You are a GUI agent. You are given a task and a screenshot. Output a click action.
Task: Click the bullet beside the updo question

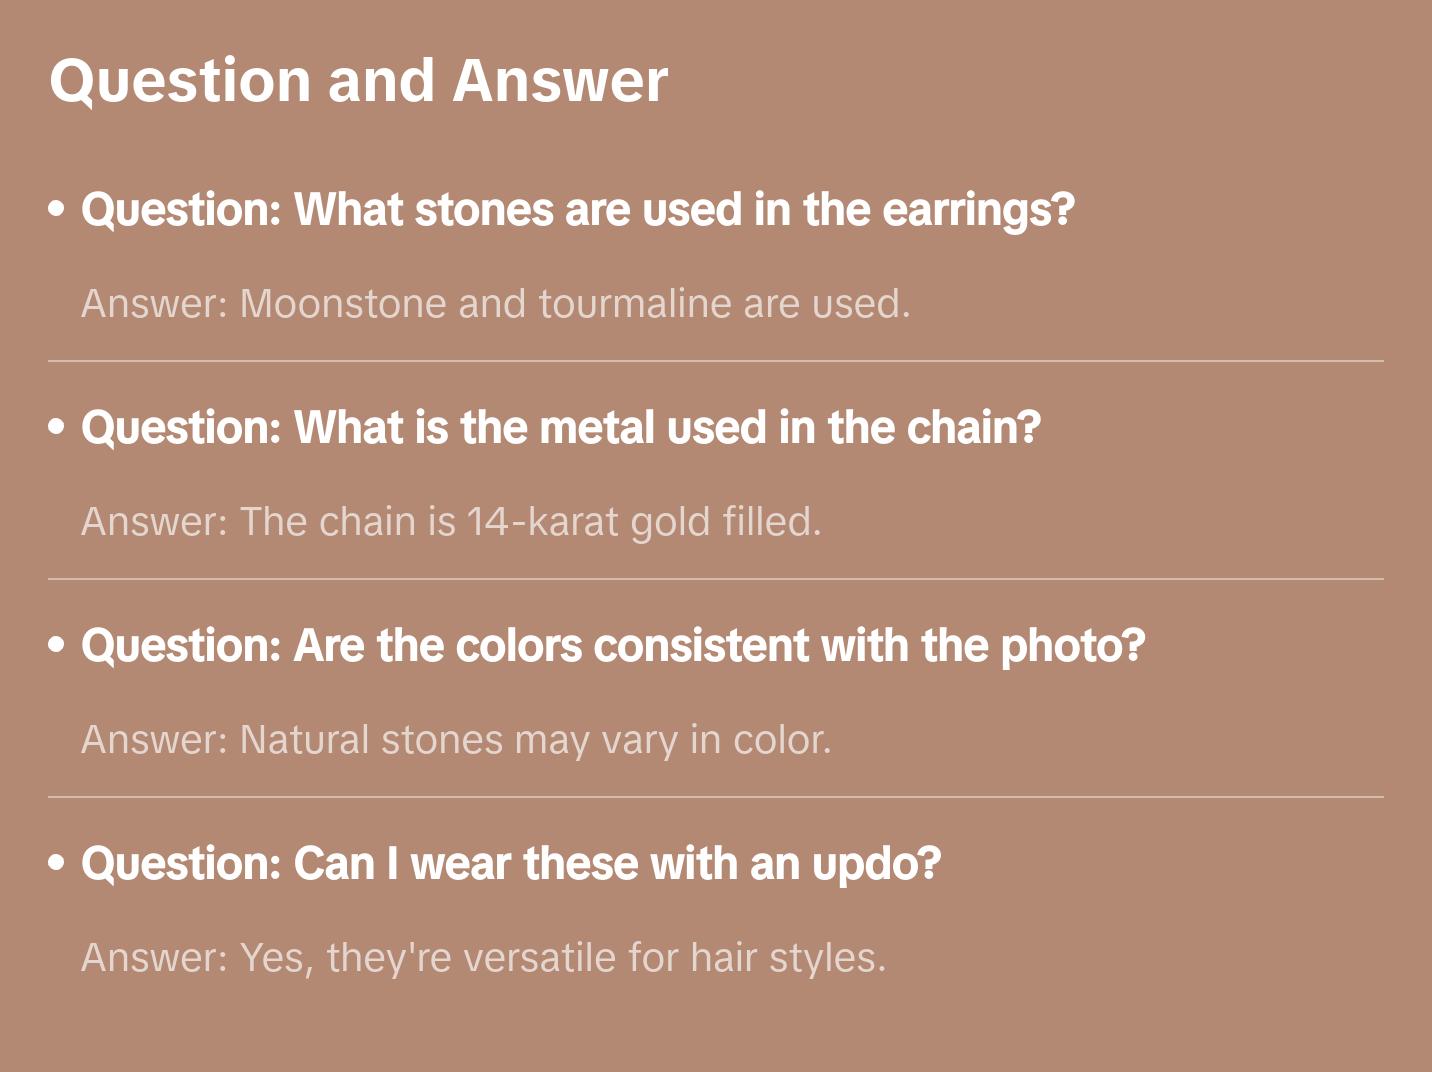(57, 863)
